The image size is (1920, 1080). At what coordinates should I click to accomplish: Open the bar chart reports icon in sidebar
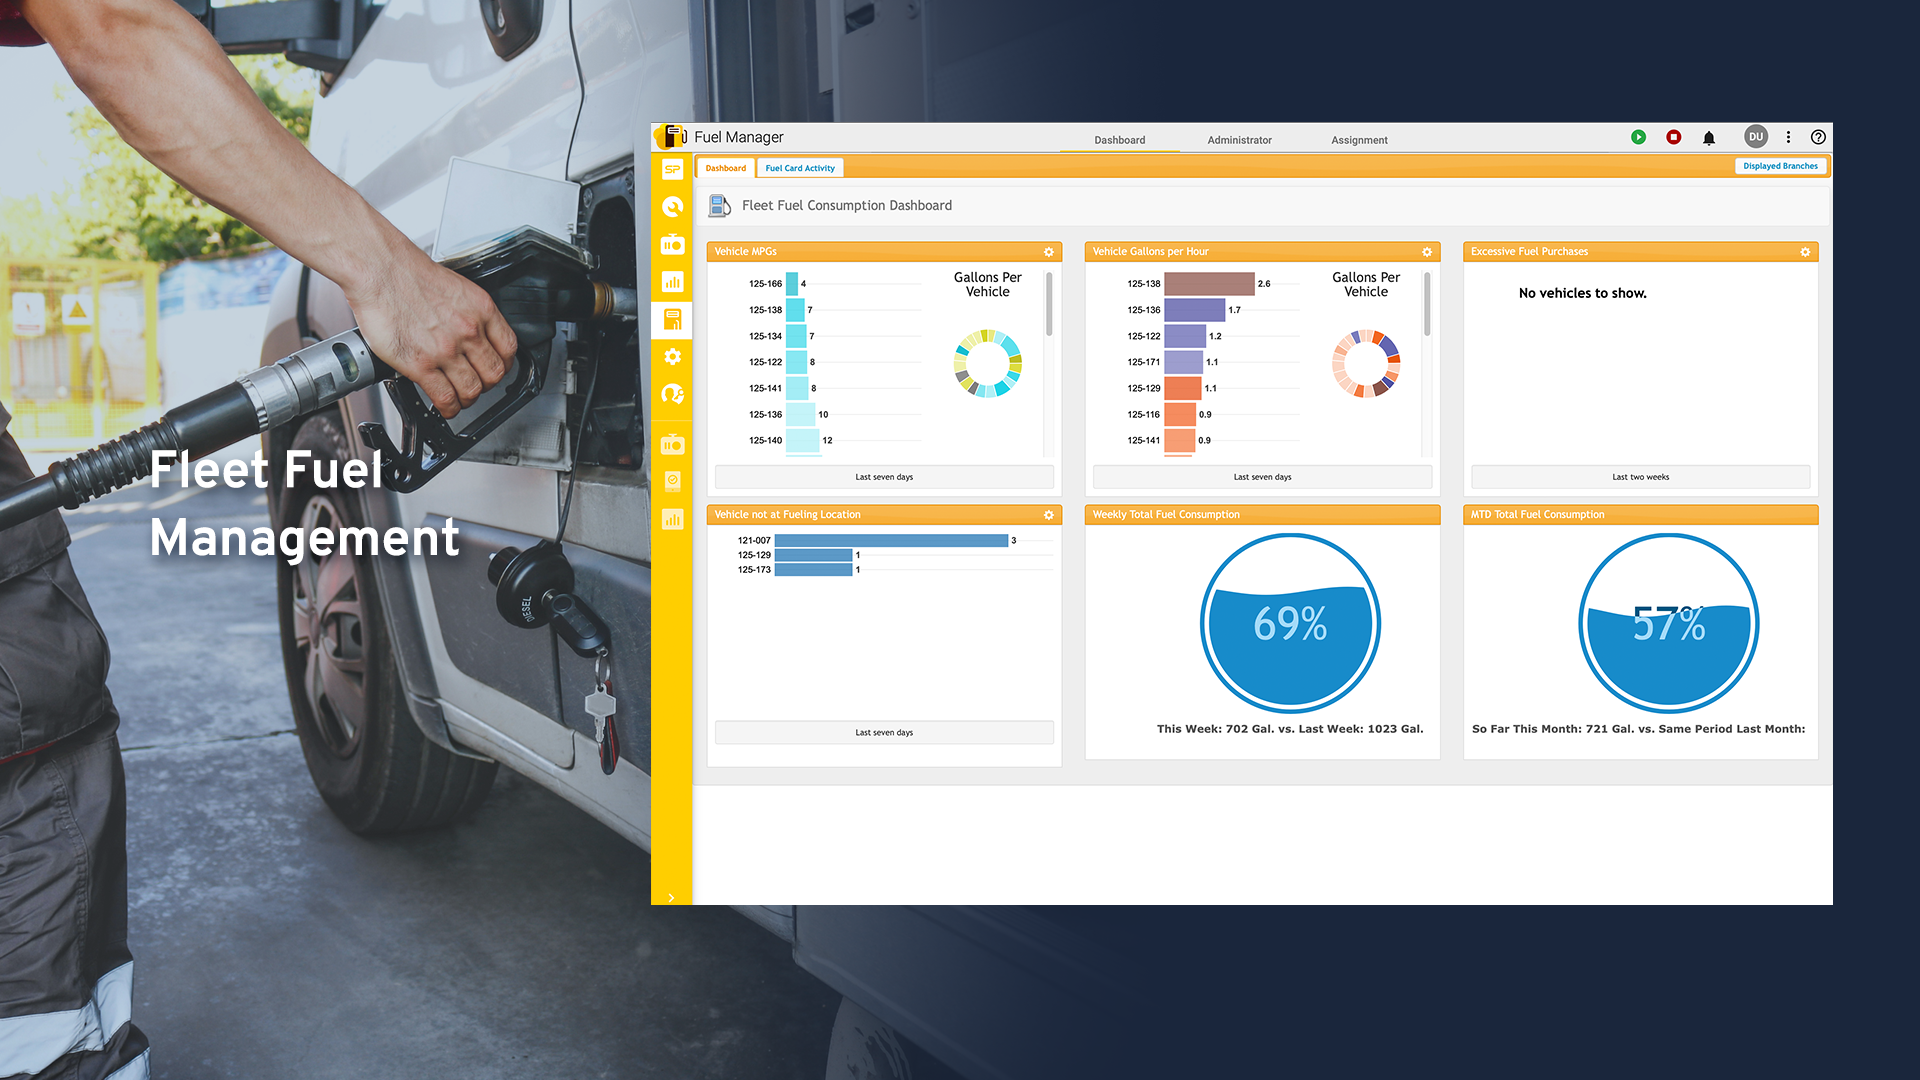(x=672, y=281)
